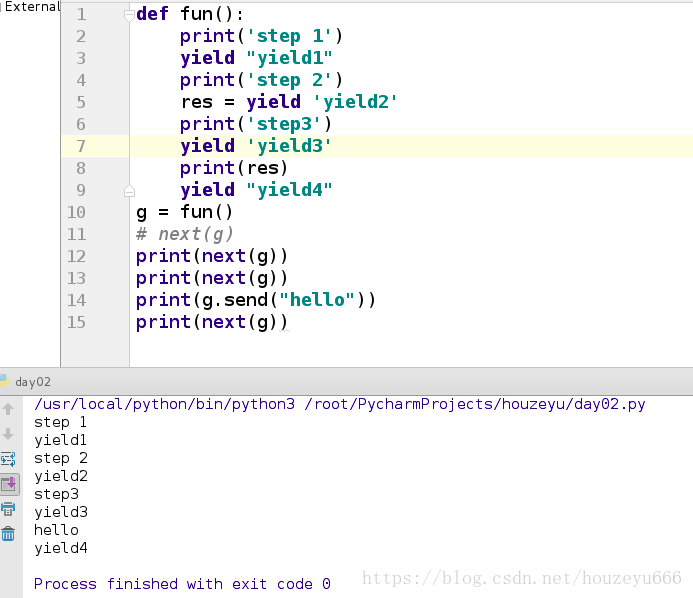Click line number 15 in the gutter
The height and width of the screenshot is (598, 693).
[76, 322]
